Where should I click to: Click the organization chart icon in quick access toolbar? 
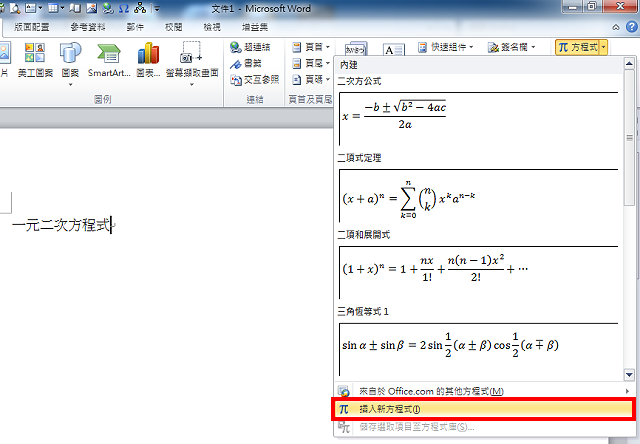[x=140, y=8]
